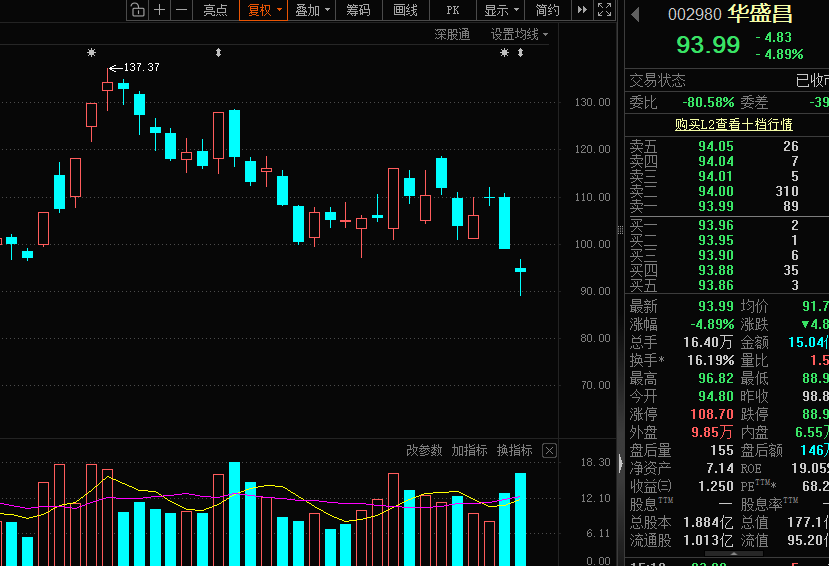Close the volume indicator panel

(549, 451)
